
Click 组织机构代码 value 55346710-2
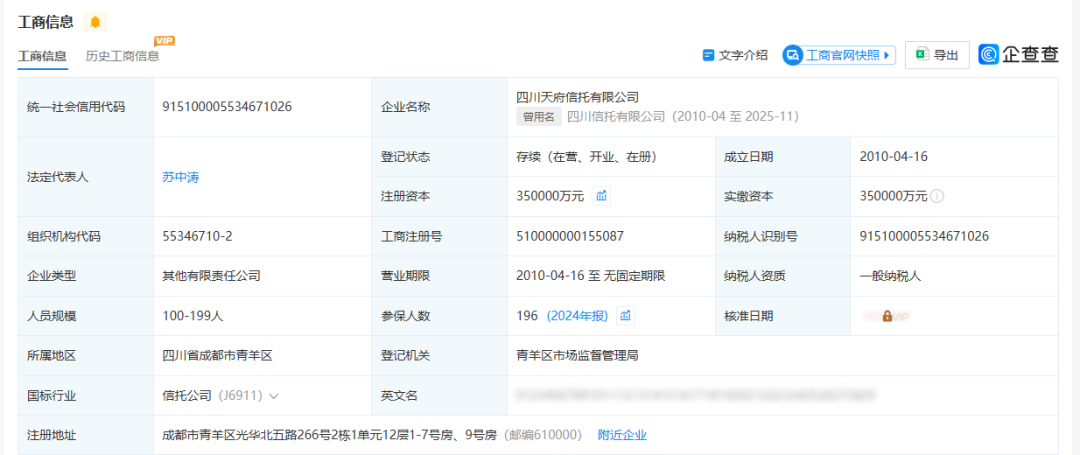tap(197, 237)
